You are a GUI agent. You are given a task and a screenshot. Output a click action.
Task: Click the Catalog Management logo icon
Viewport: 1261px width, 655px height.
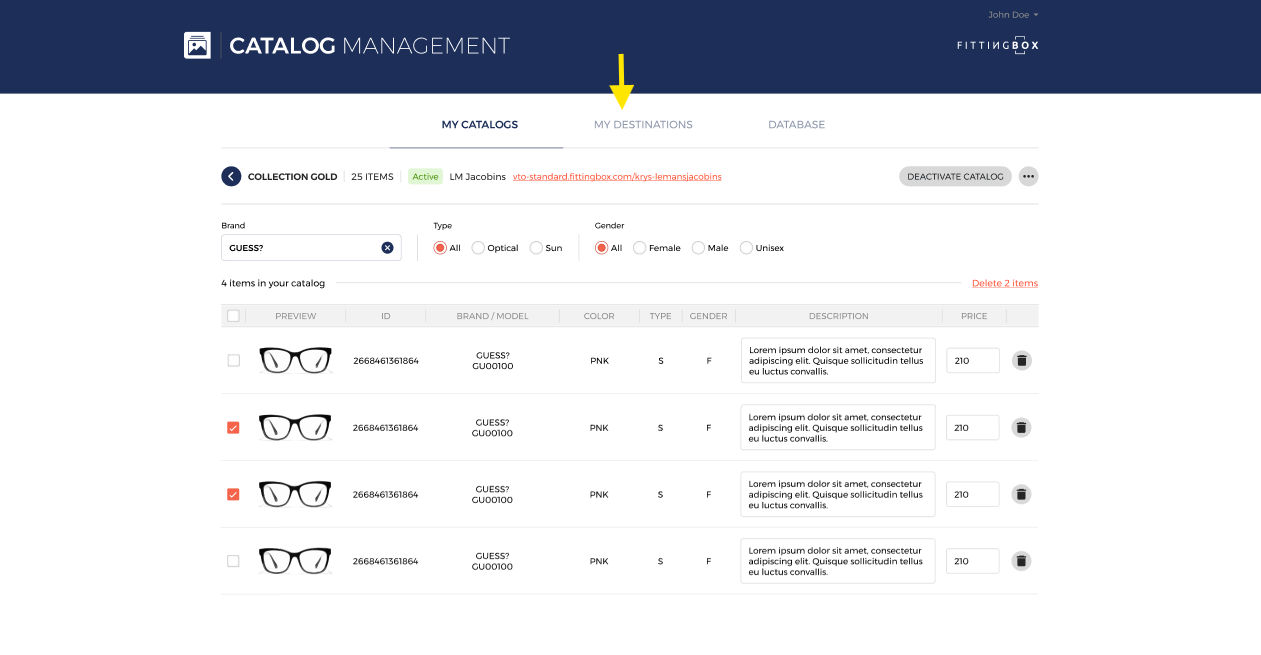pos(197,46)
